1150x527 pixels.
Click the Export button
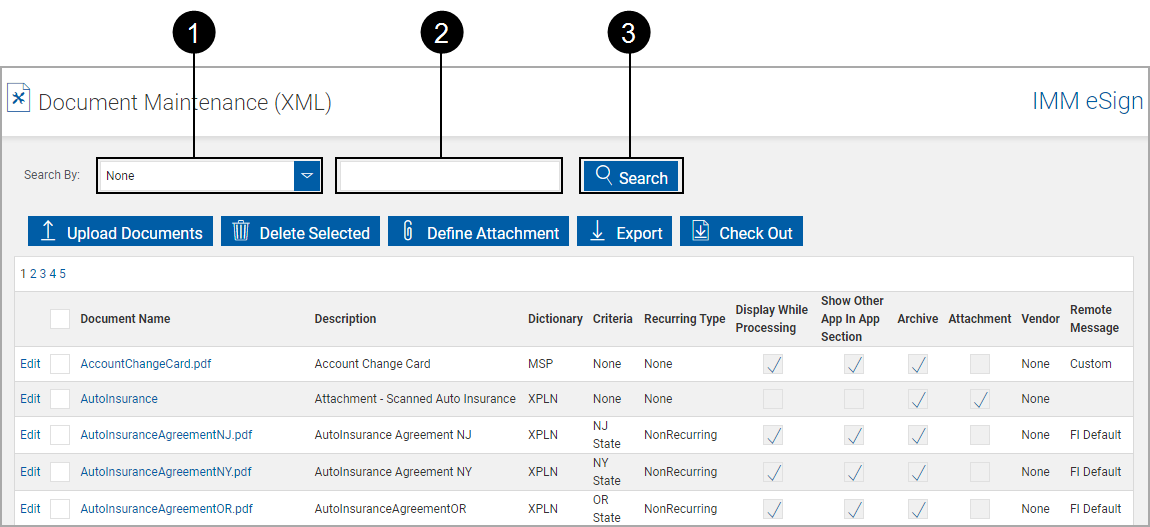tap(624, 232)
